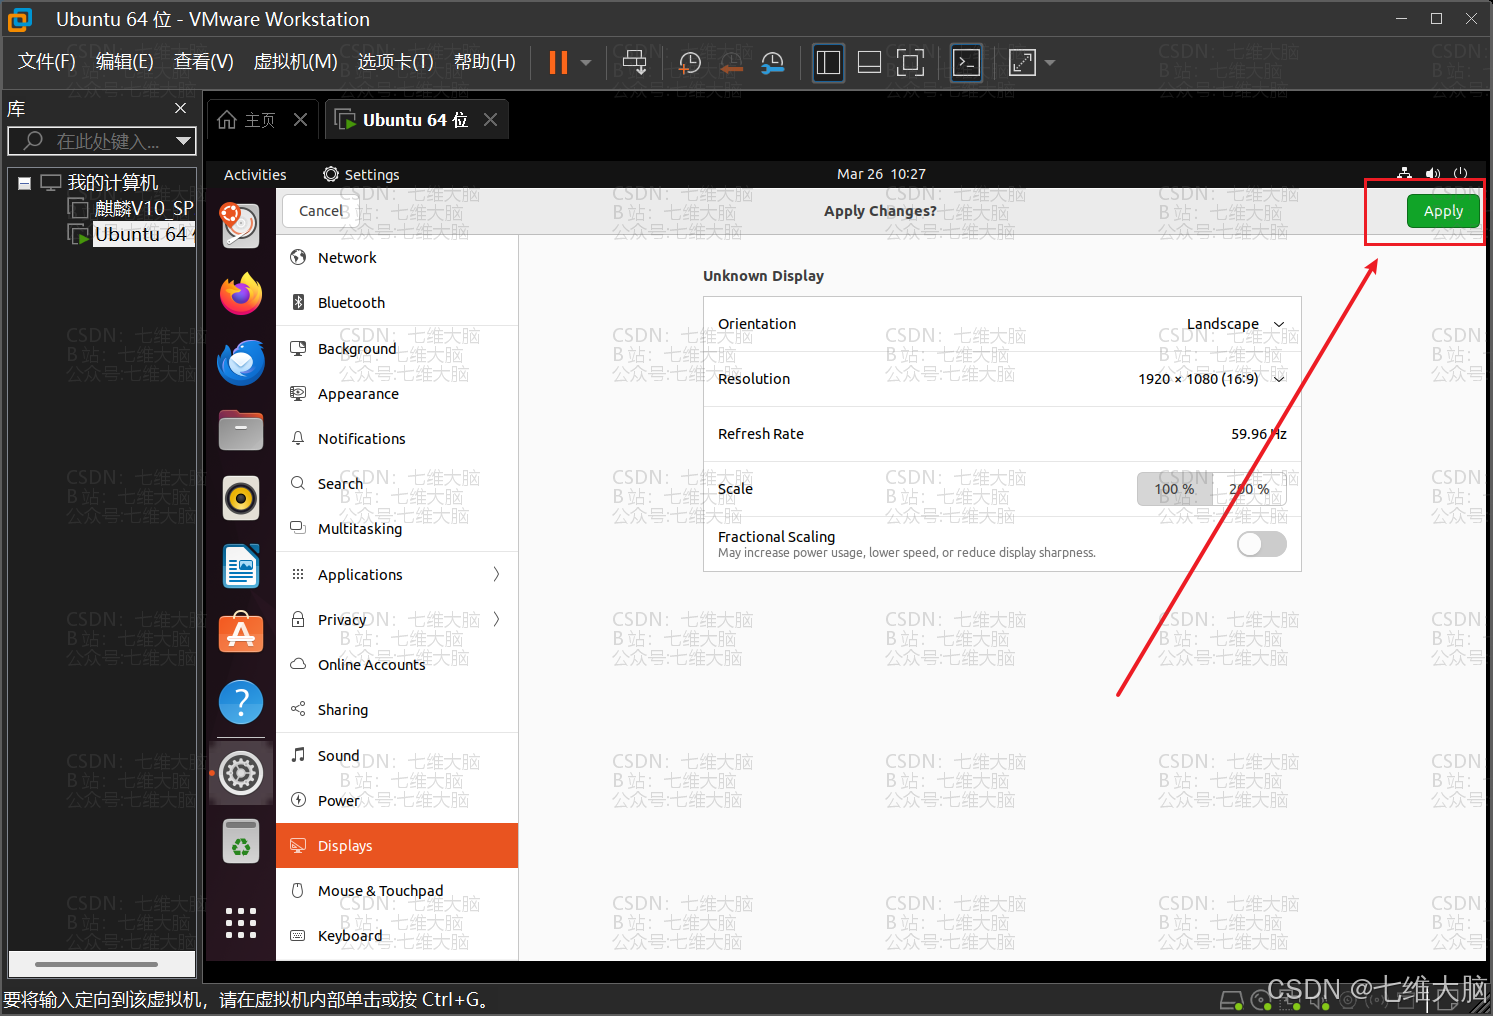Open Rhythmbox music player from dock
The image size is (1493, 1016).
(241, 498)
